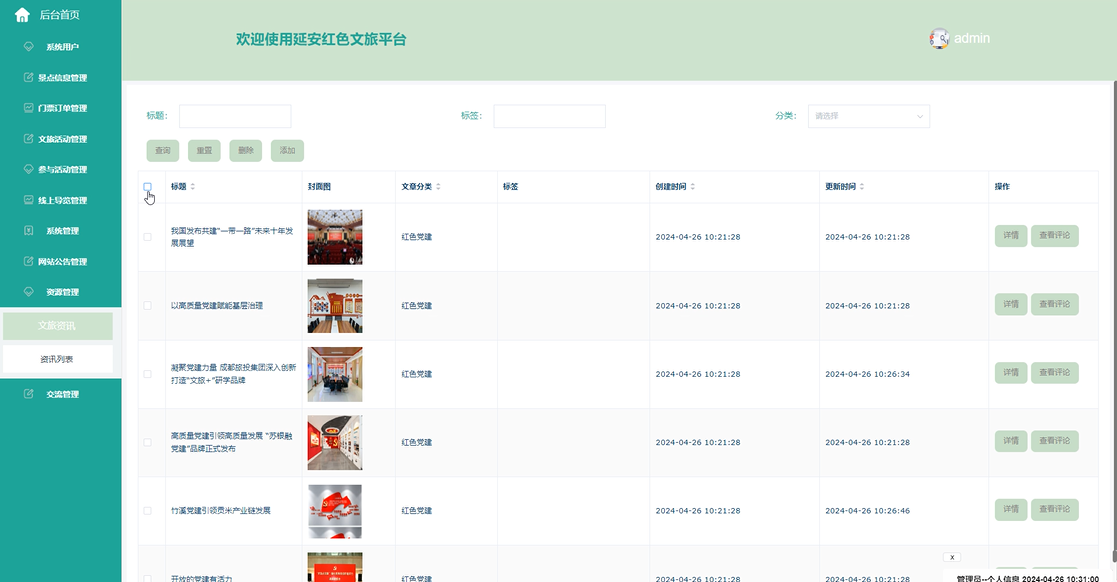Check the row 我国发布共建"一带一路"未来十年发展展望
Image resolution: width=1117 pixels, height=582 pixels.
(147, 237)
